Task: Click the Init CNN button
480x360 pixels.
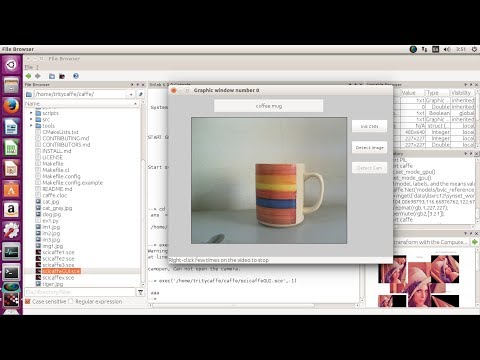Action: pos(369,126)
